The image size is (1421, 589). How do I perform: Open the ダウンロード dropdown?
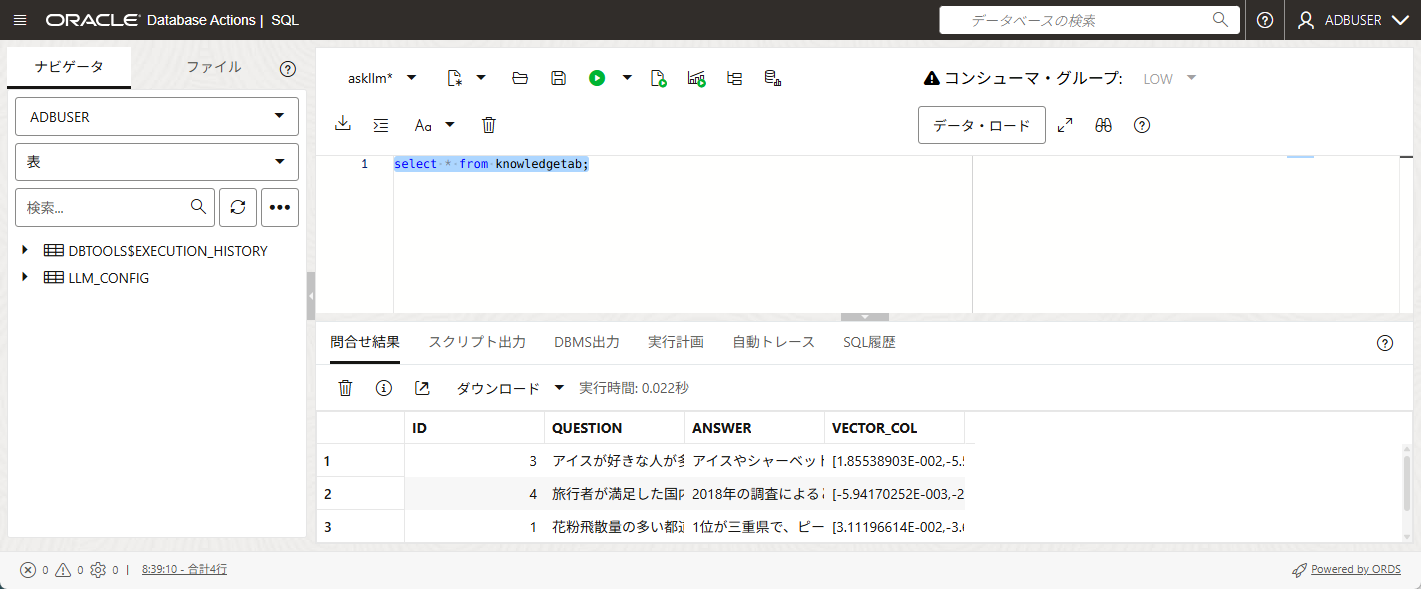click(x=510, y=388)
